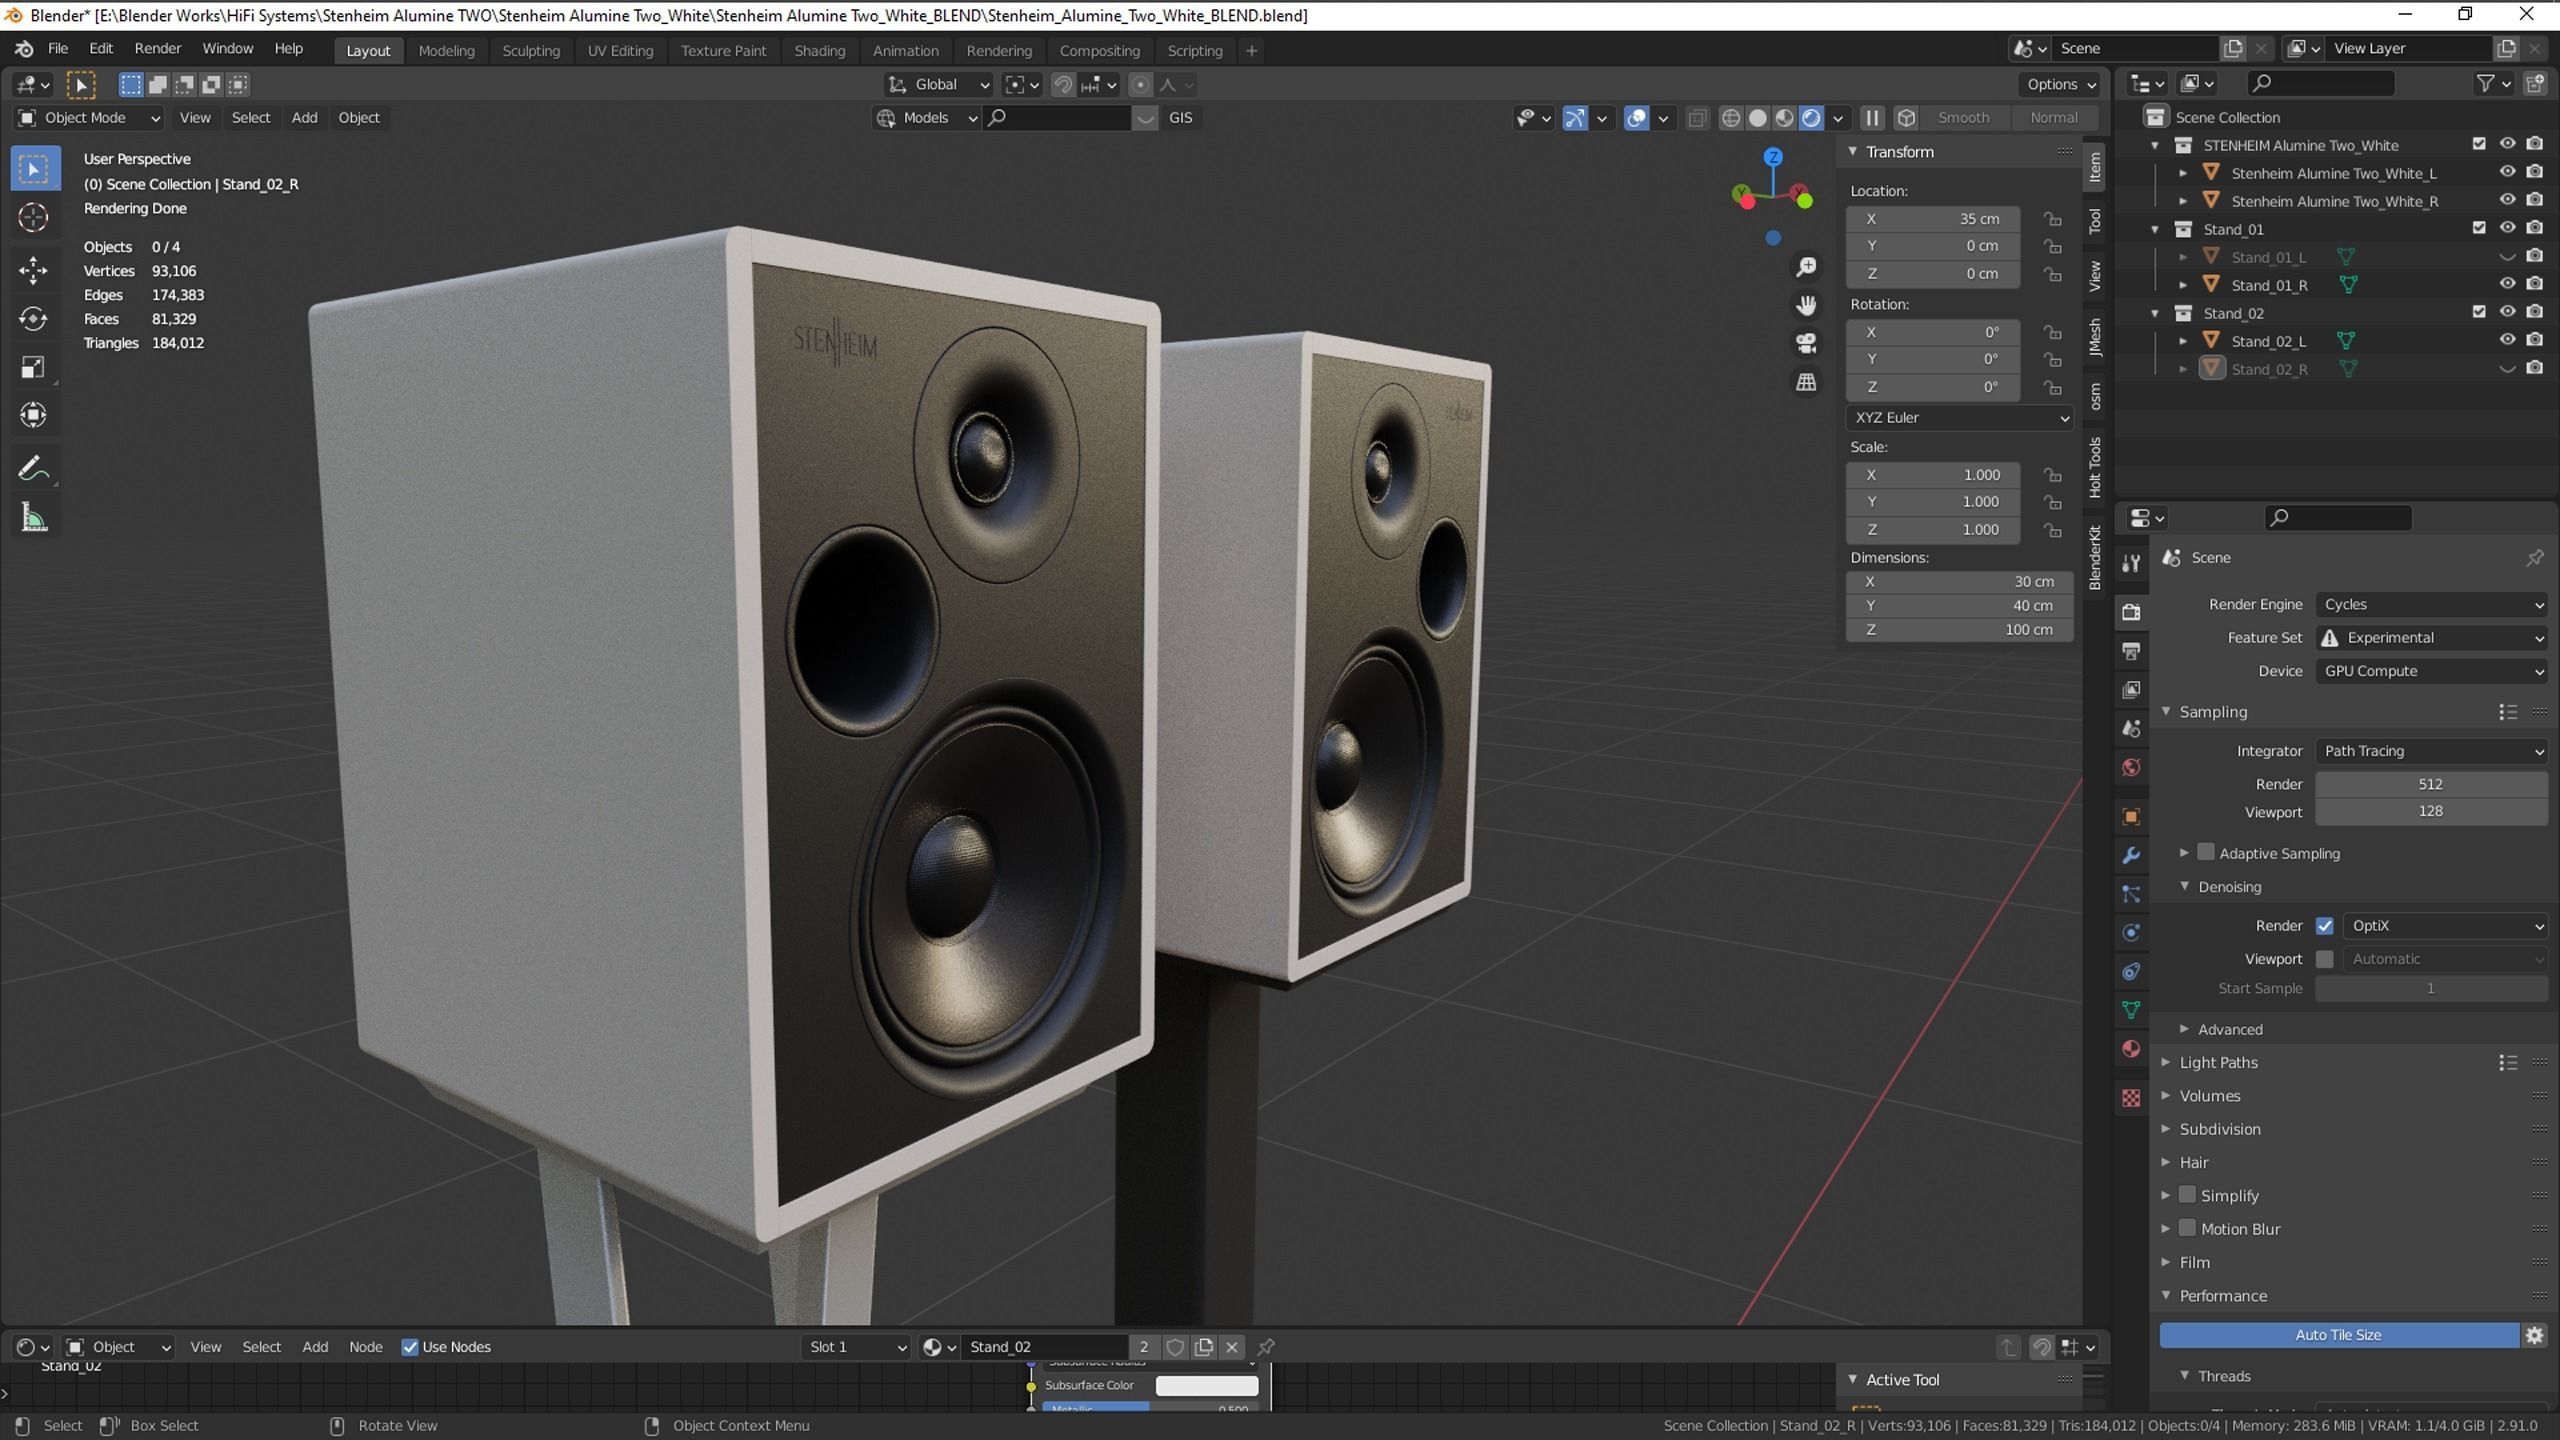The height and width of the screenshot is (1440, 2560).
Task: Collapse the Stand_02 collection in outliner
Action: coord(2155,313)
